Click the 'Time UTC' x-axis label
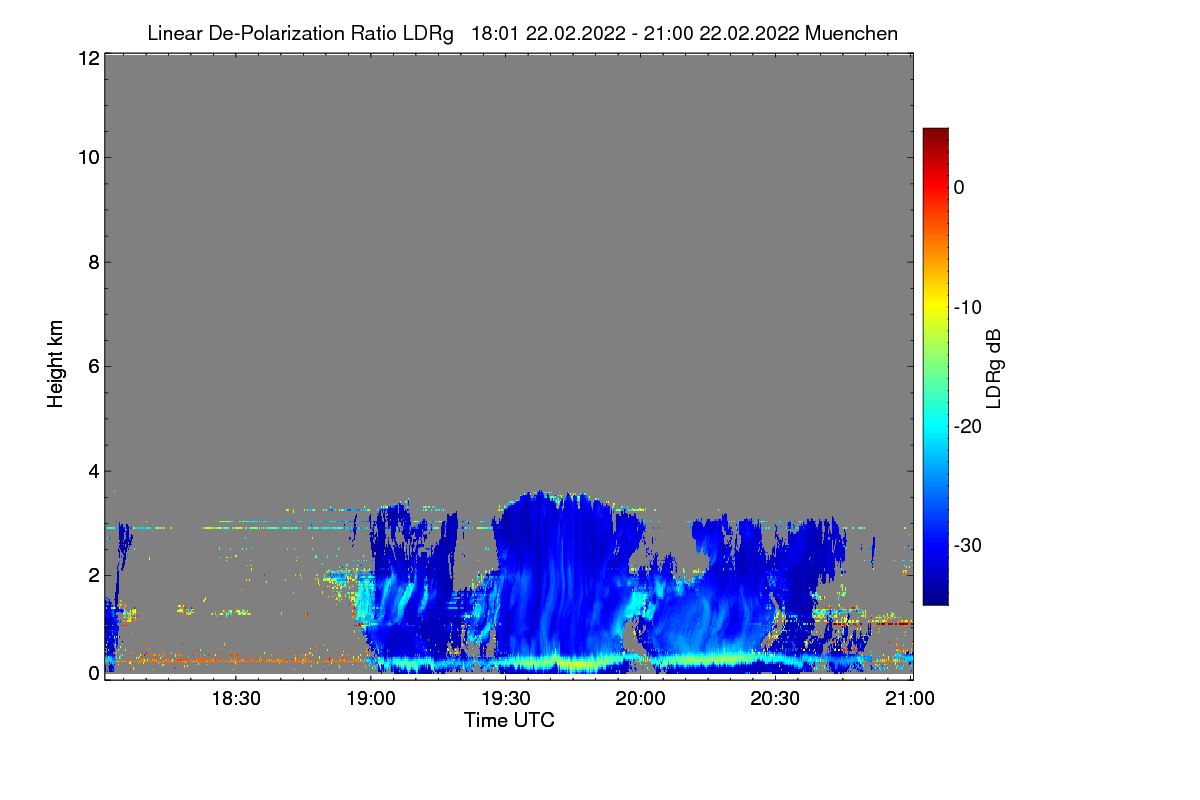The height and width of the screenshot is (800, 1200). (x=509, y=720)
